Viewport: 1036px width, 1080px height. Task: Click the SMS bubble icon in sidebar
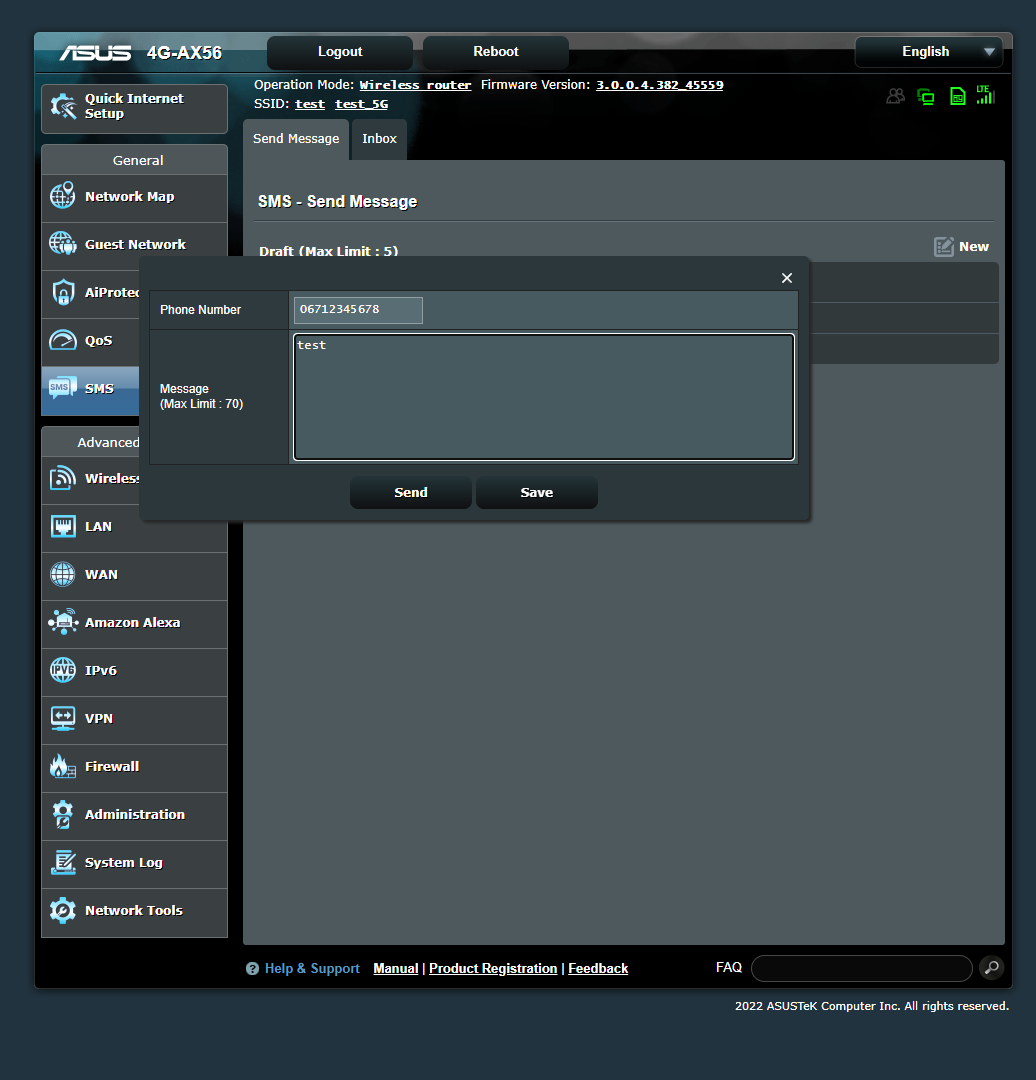[63, 388]
